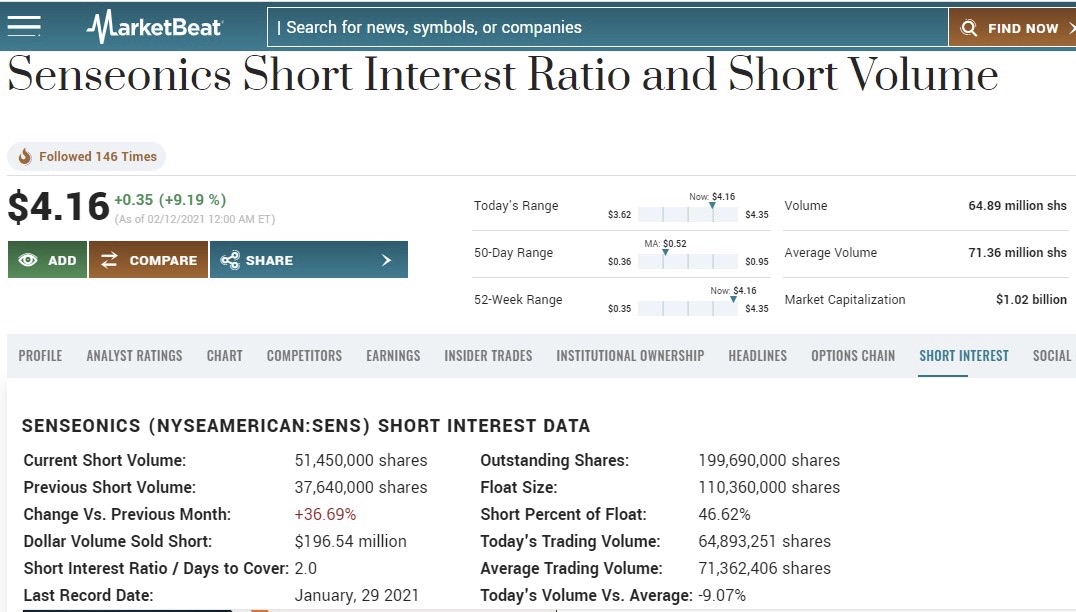Click the Today's Range price bar
1076x612 pixels.
coord(688,214)
